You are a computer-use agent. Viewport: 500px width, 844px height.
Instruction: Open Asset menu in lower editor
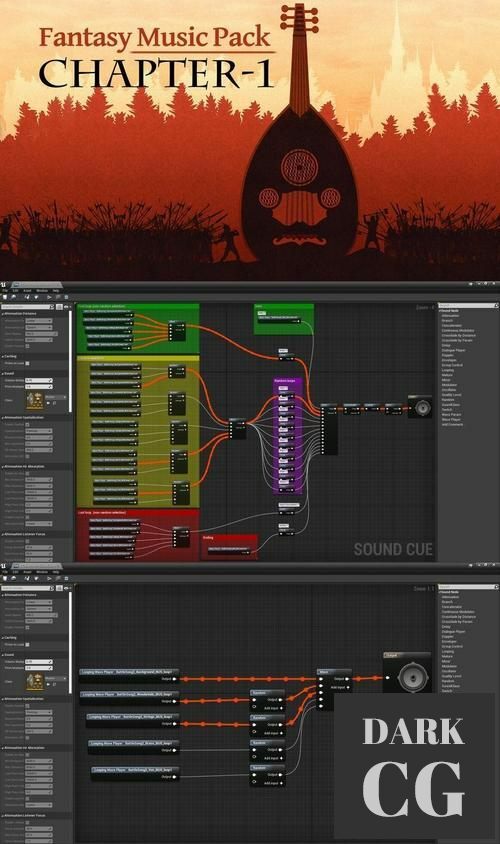tap(27, 572)
